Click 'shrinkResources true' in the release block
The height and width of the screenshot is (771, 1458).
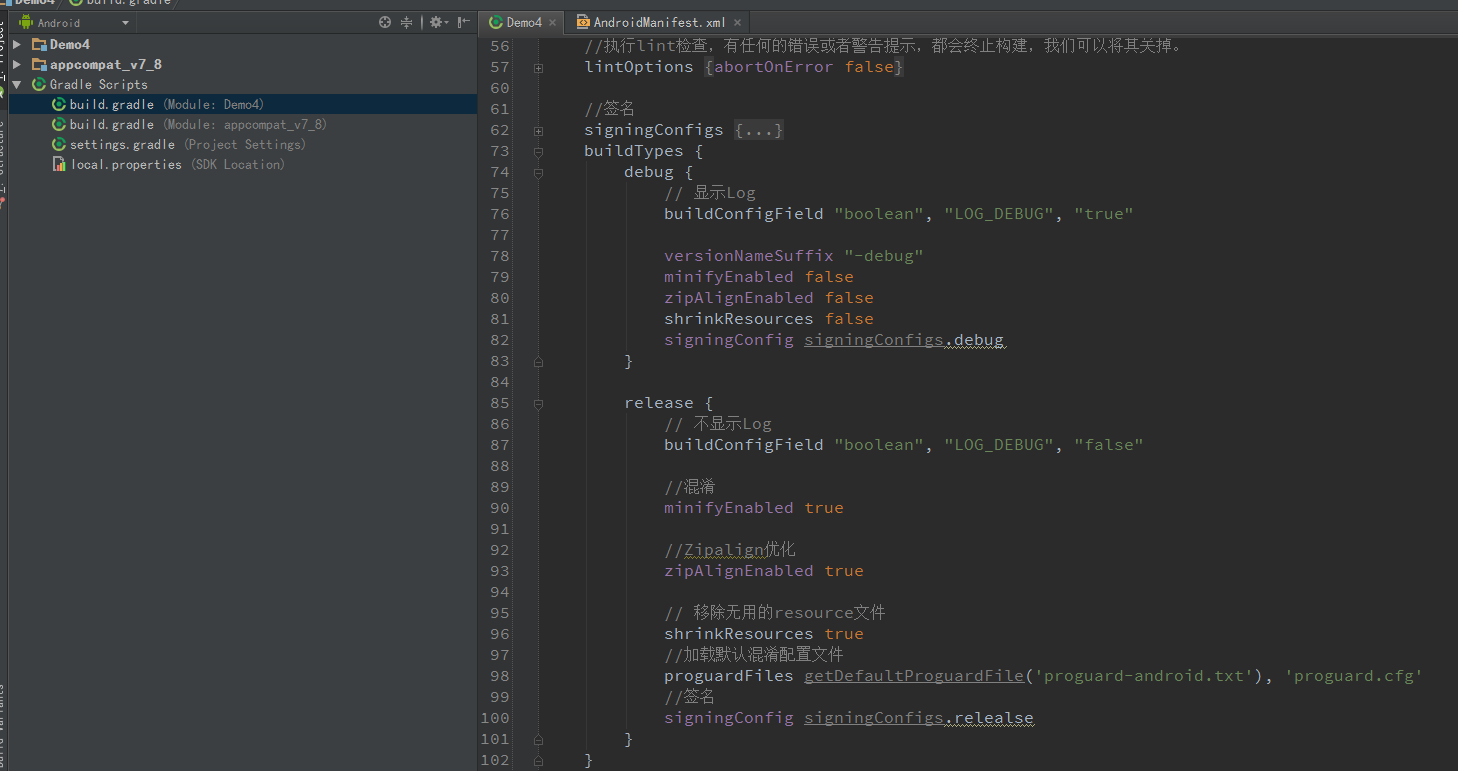pos(764,634)
